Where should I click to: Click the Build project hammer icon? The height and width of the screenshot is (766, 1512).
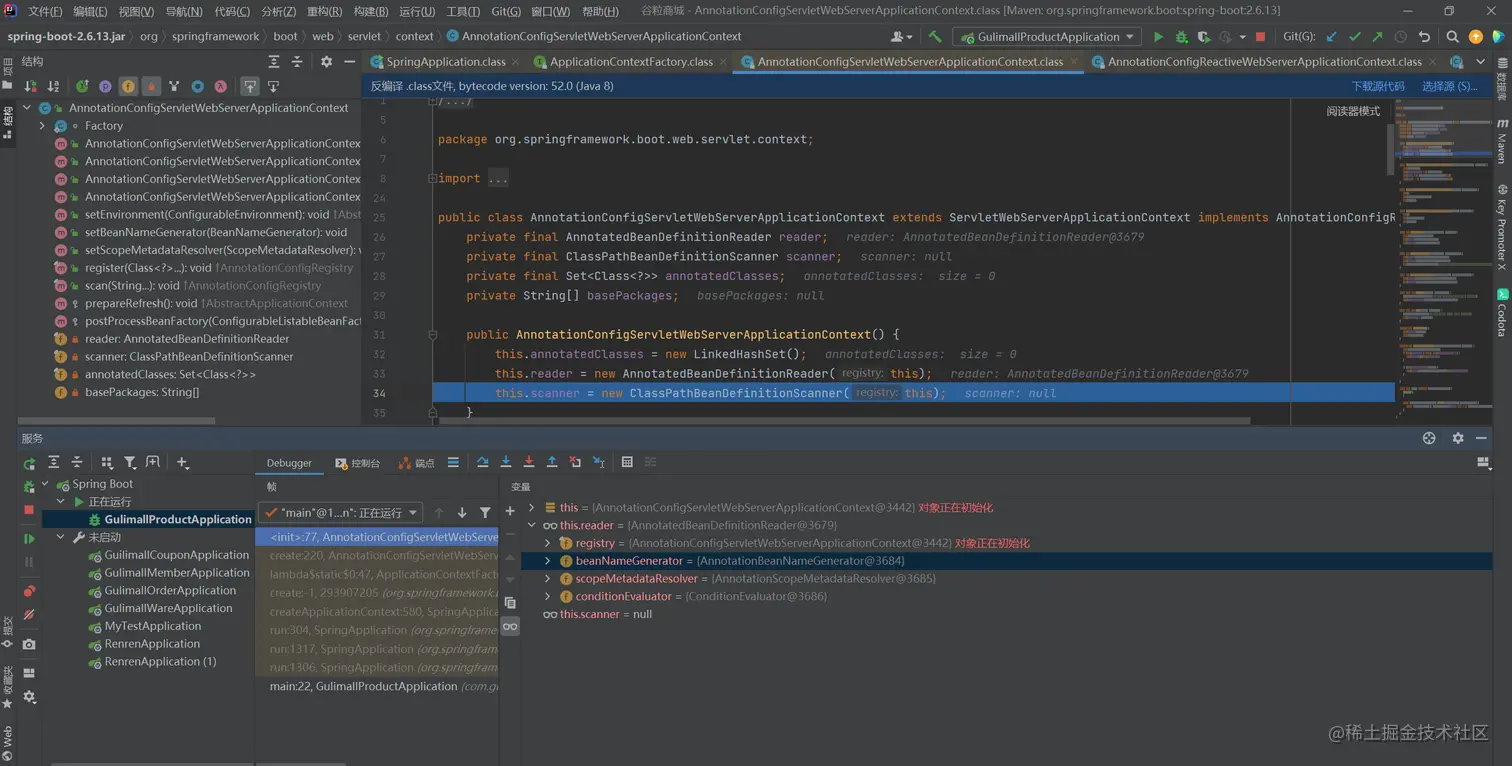935,37
